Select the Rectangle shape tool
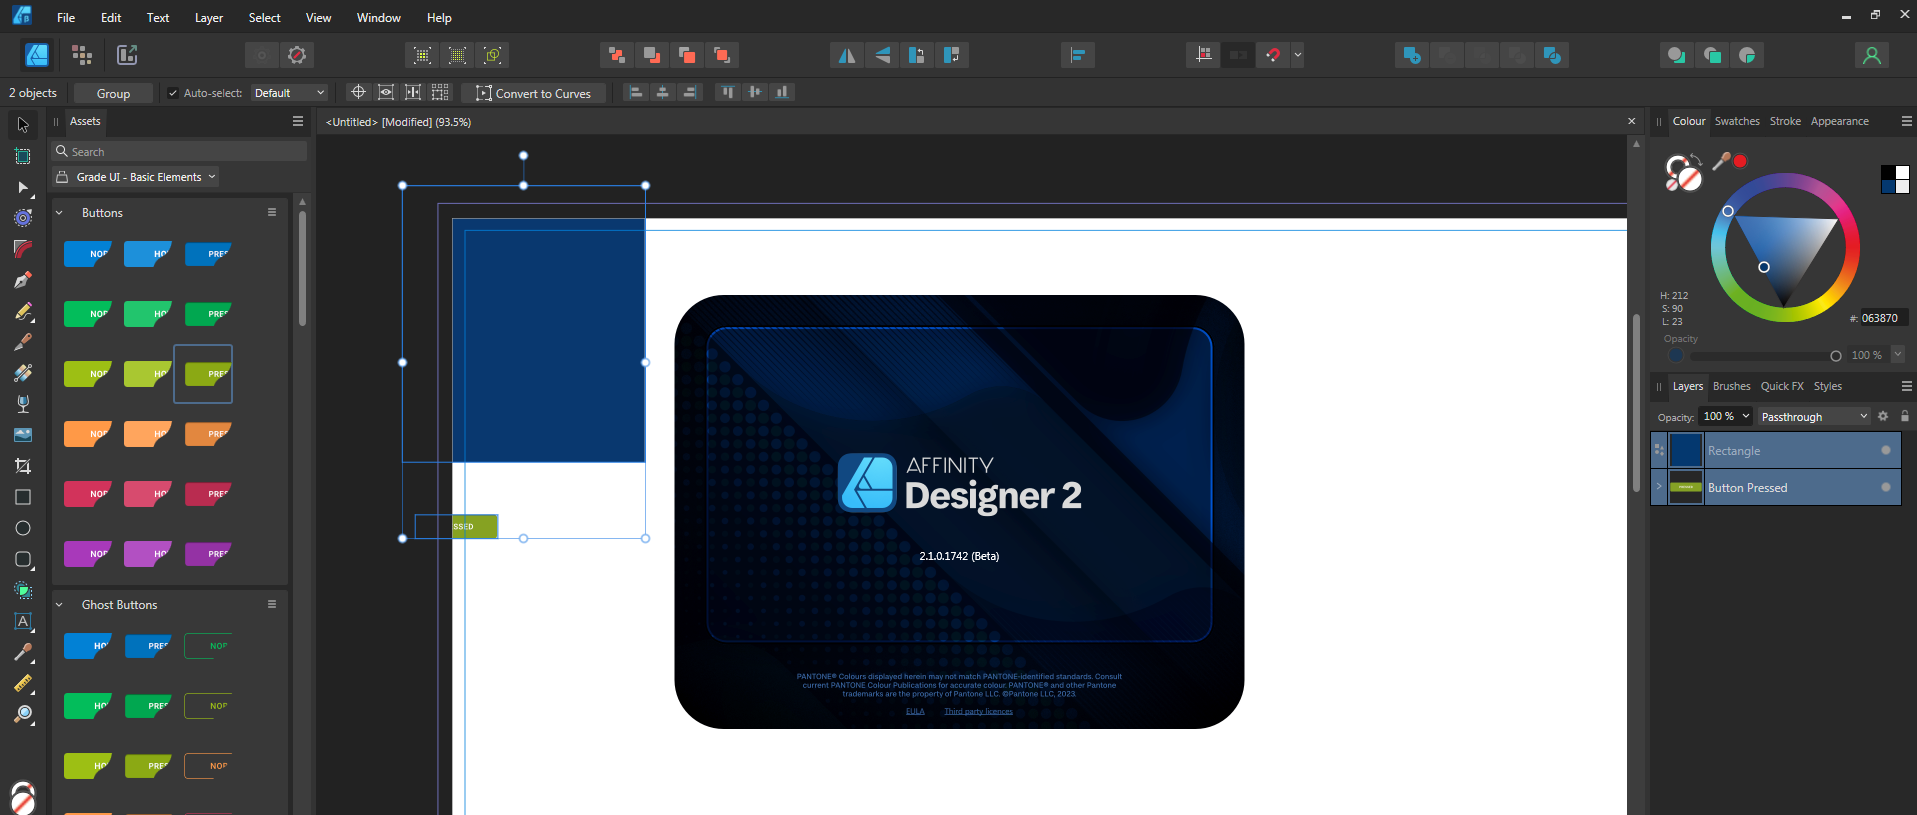The height and width of the screenshot is (815, 1917). (23, 497)
